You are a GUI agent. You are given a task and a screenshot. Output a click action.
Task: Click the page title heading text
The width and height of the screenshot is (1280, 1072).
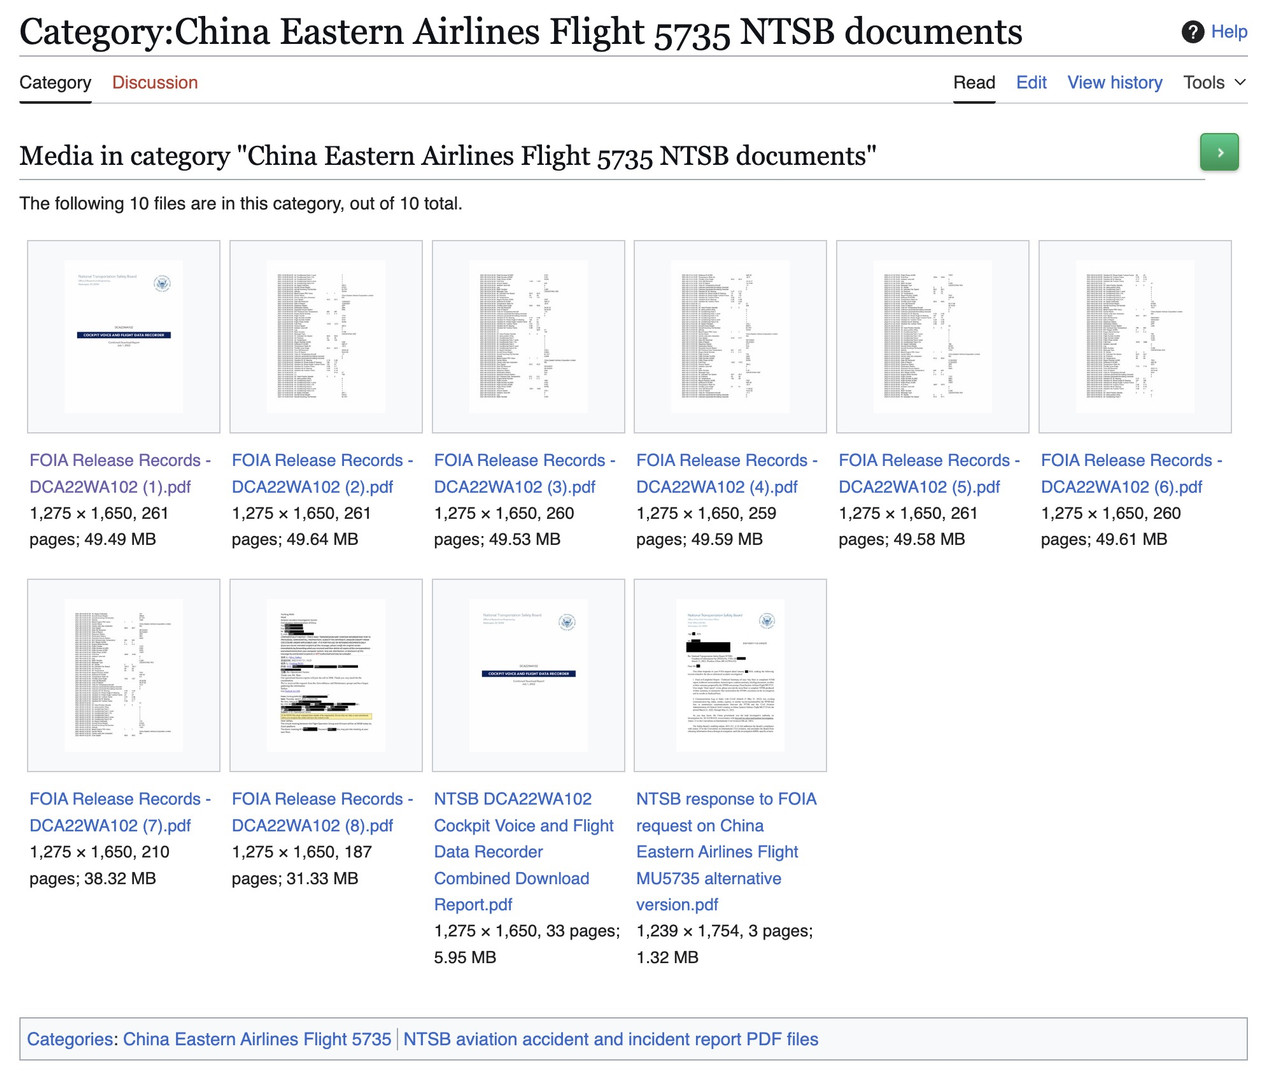click(521, 32)
